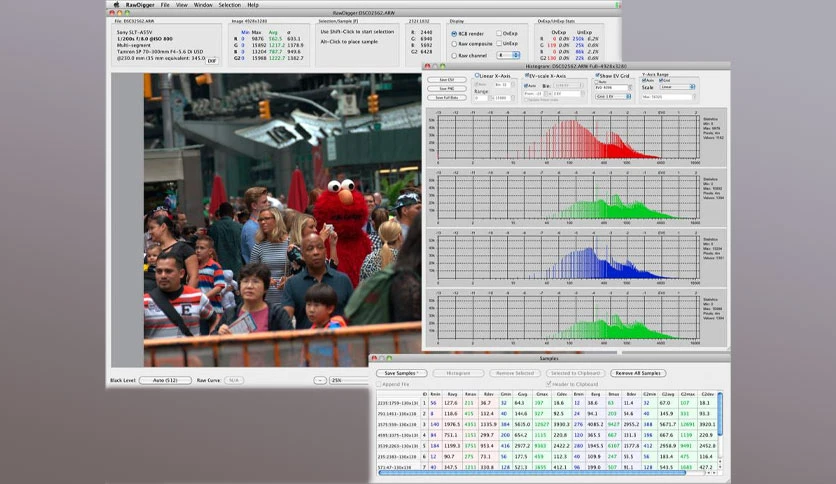
Task: Click the Save CSV button
Action: (447, 80)
